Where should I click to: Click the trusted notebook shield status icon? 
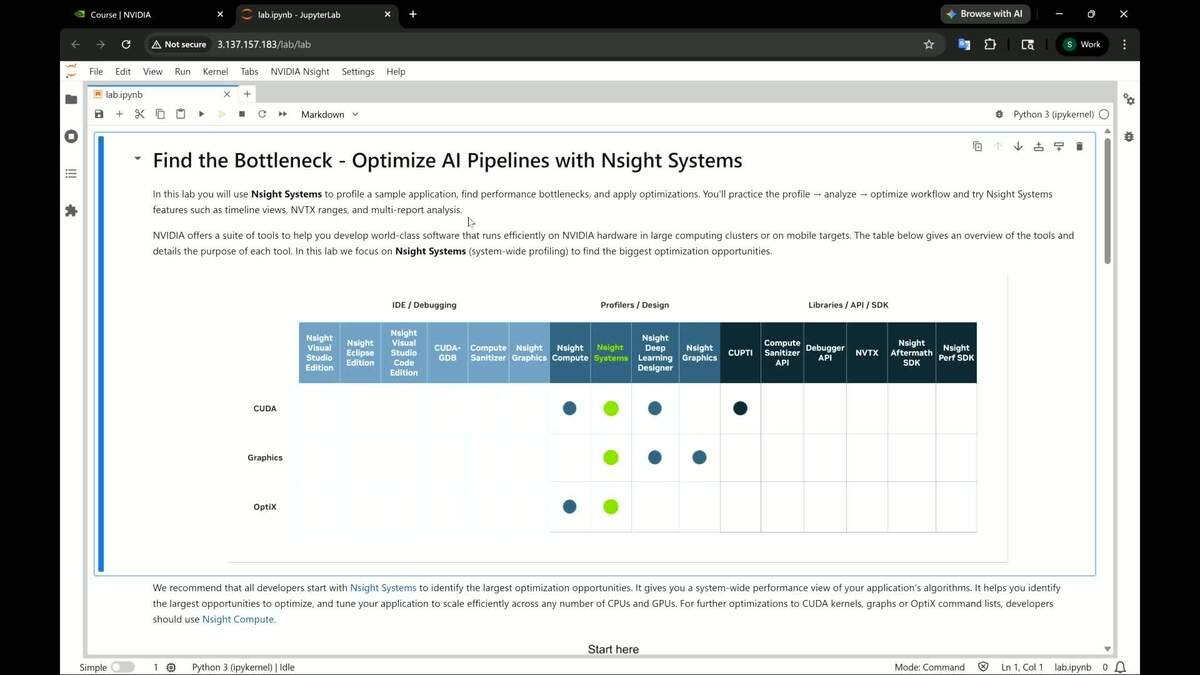983,667
